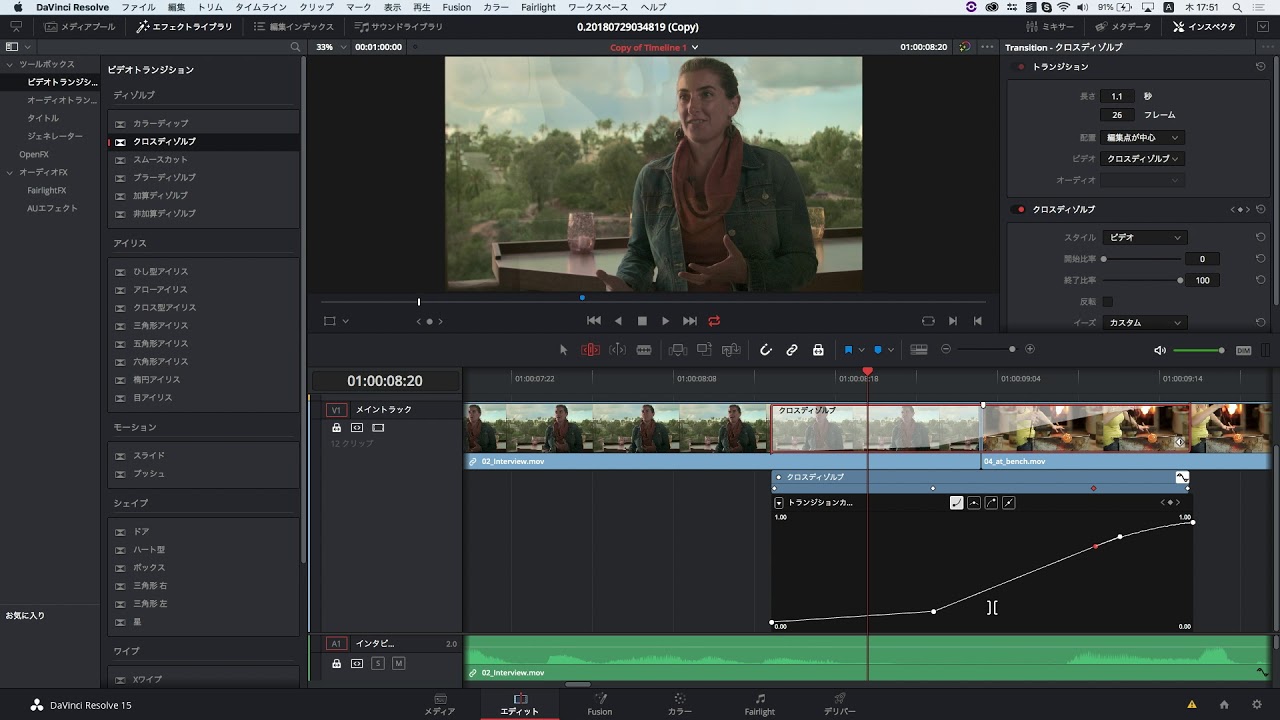Add a blue marker on the timeline
The width and height of the screenshot is (1280, 720).
point(878,350)
